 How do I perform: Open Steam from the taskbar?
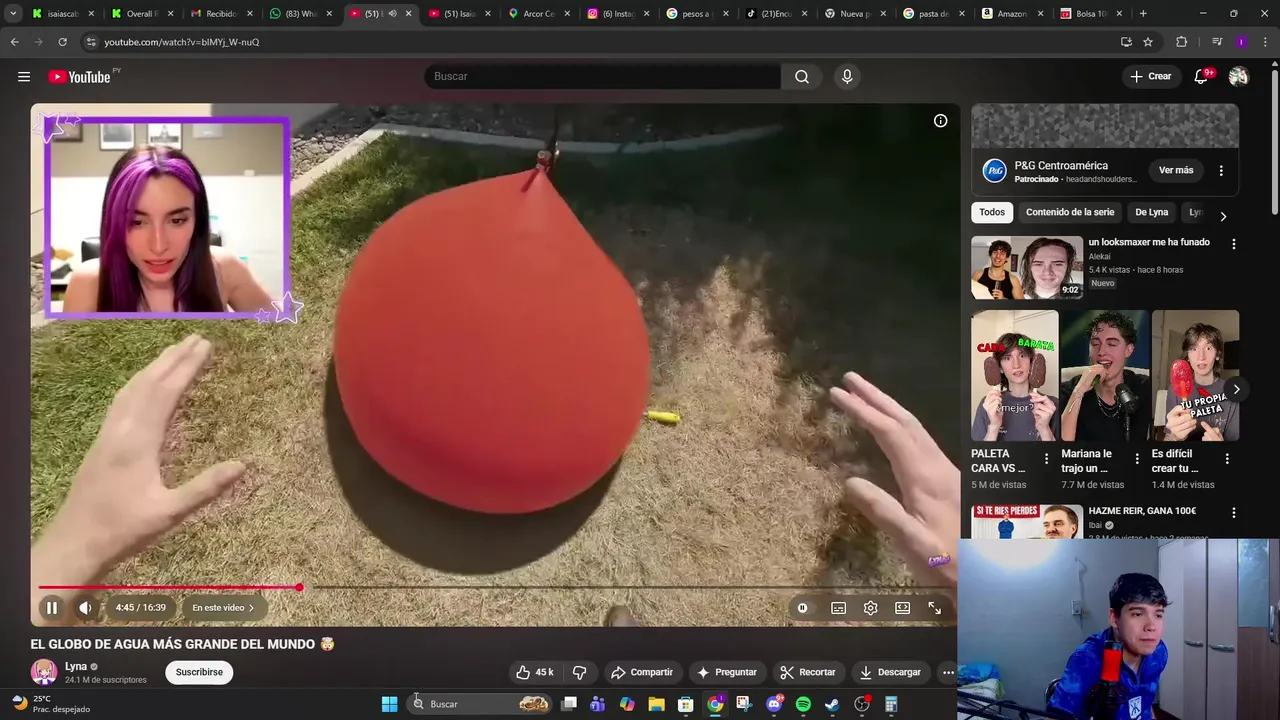832,704
